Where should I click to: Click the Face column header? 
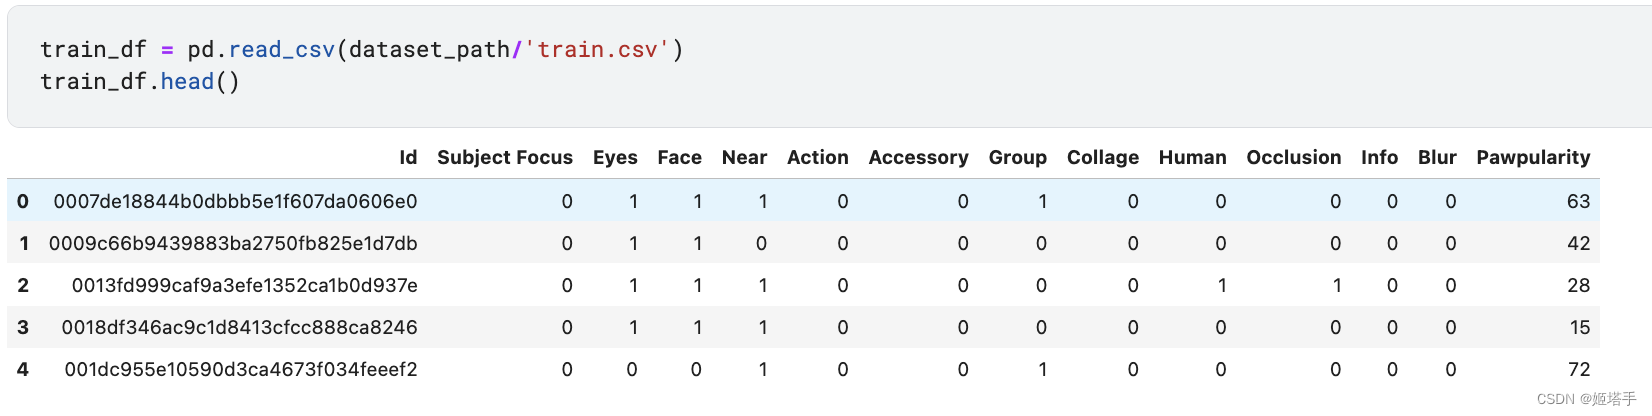point(679,158)
